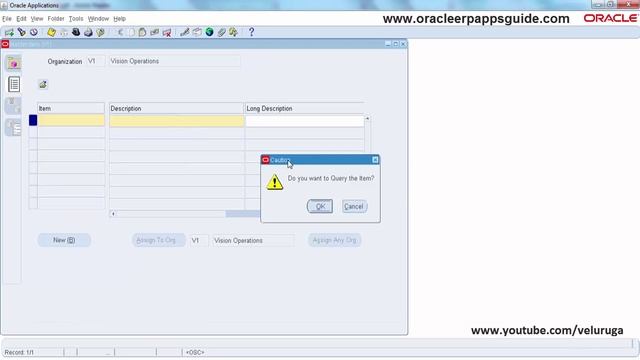This screenshot has height=360, width=640.
Task: Click the V1 field next to Assign To Org
Action: (x=199, y=240)
